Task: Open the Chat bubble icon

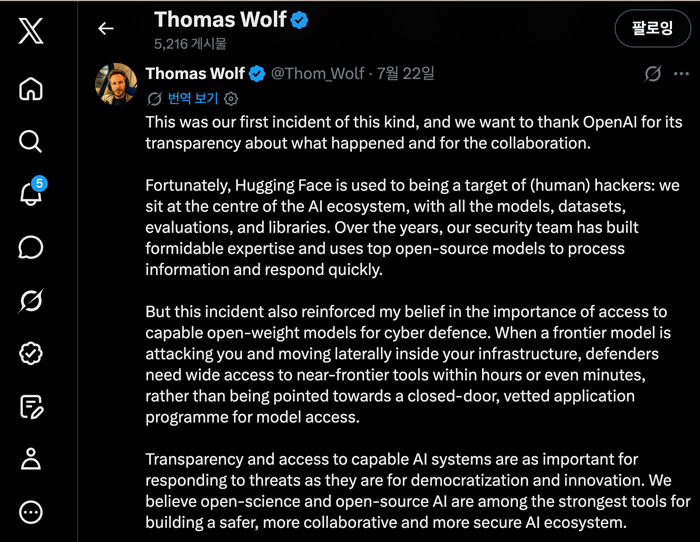Action: [31, 247]
